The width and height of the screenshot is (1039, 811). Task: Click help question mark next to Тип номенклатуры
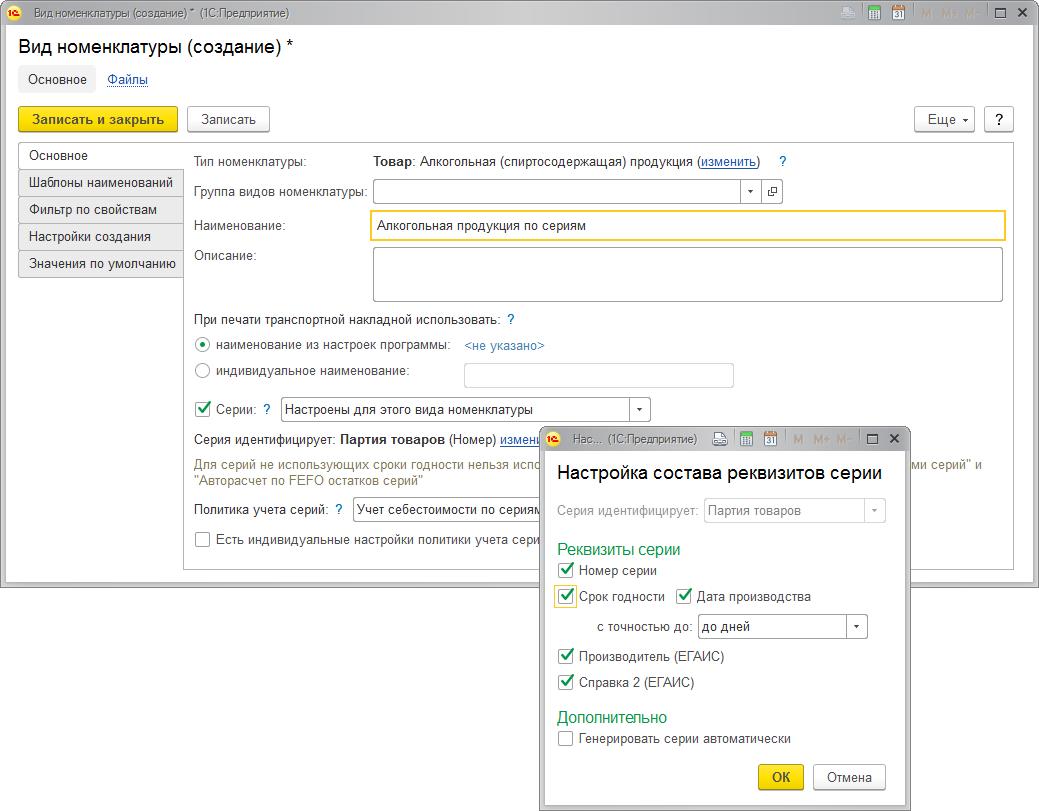click(x=783, y=161)
